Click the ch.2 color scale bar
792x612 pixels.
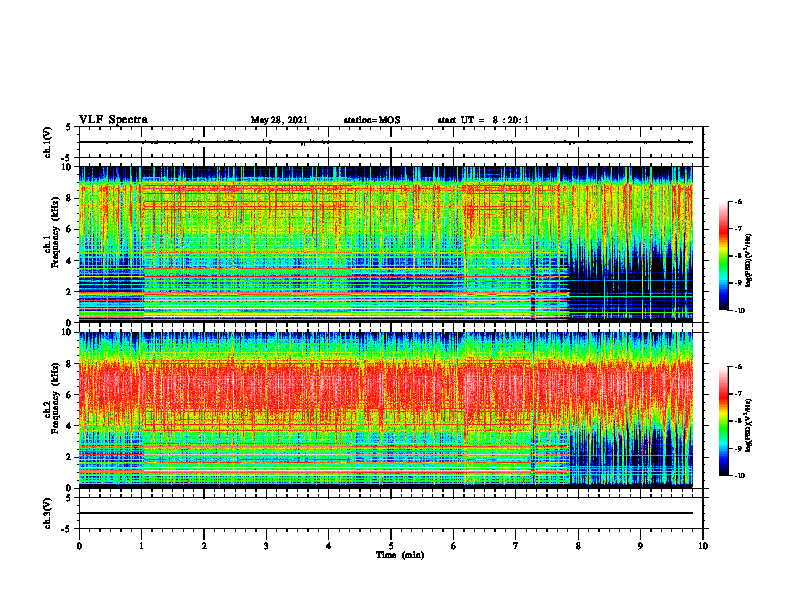(x=723, y=421)
